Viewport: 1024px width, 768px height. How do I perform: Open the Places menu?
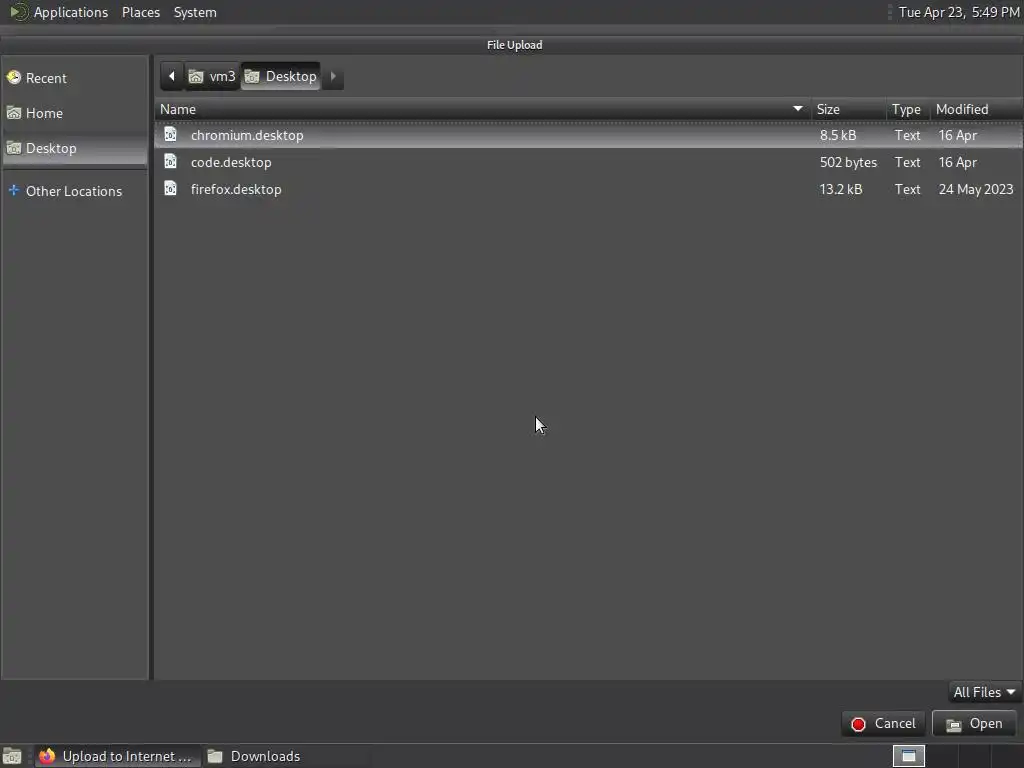tap(141, 12)
